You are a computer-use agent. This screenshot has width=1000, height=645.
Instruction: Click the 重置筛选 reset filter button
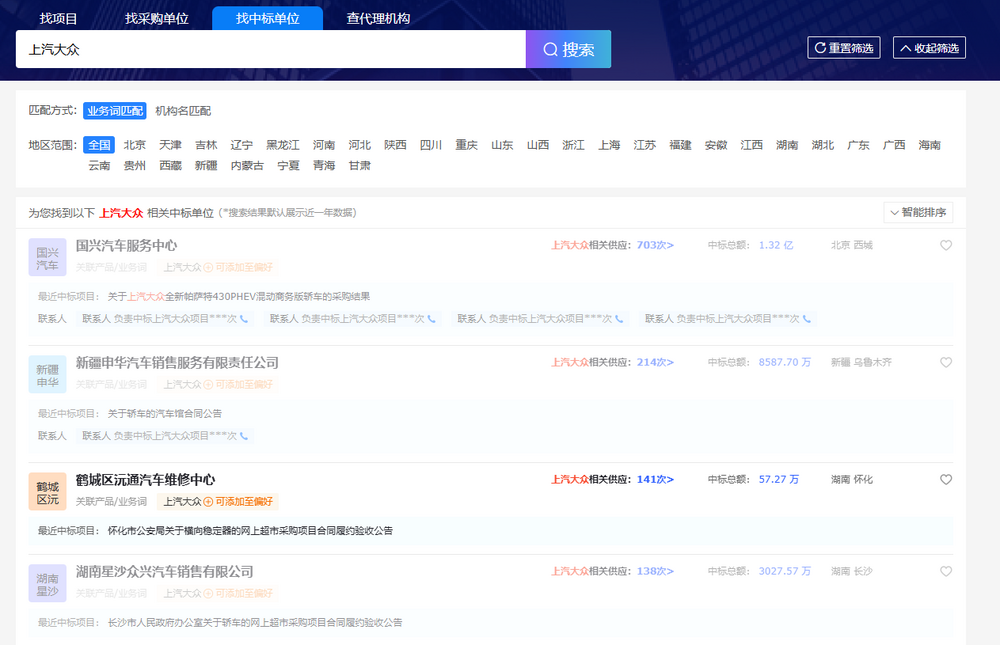tap(844, 48)
